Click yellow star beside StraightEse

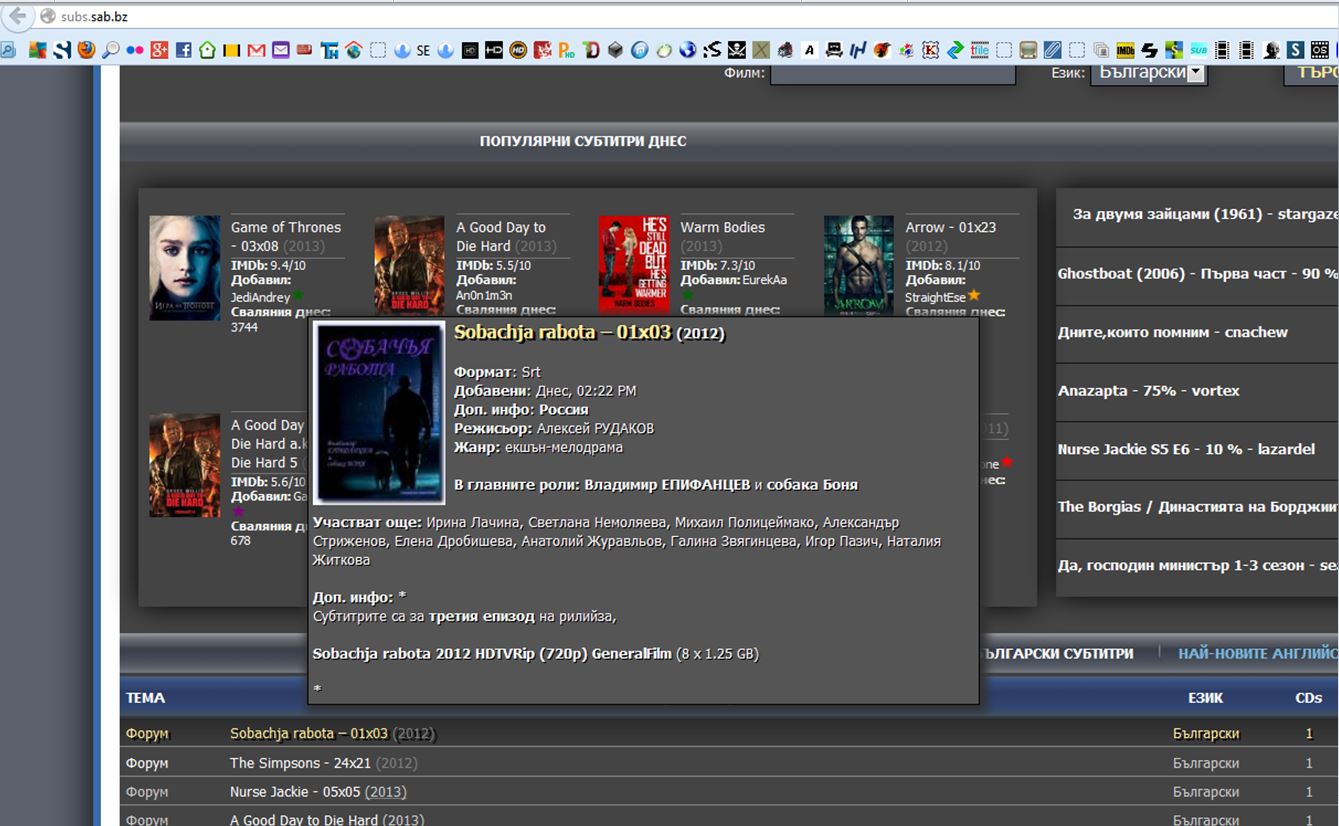pos(973,295)
